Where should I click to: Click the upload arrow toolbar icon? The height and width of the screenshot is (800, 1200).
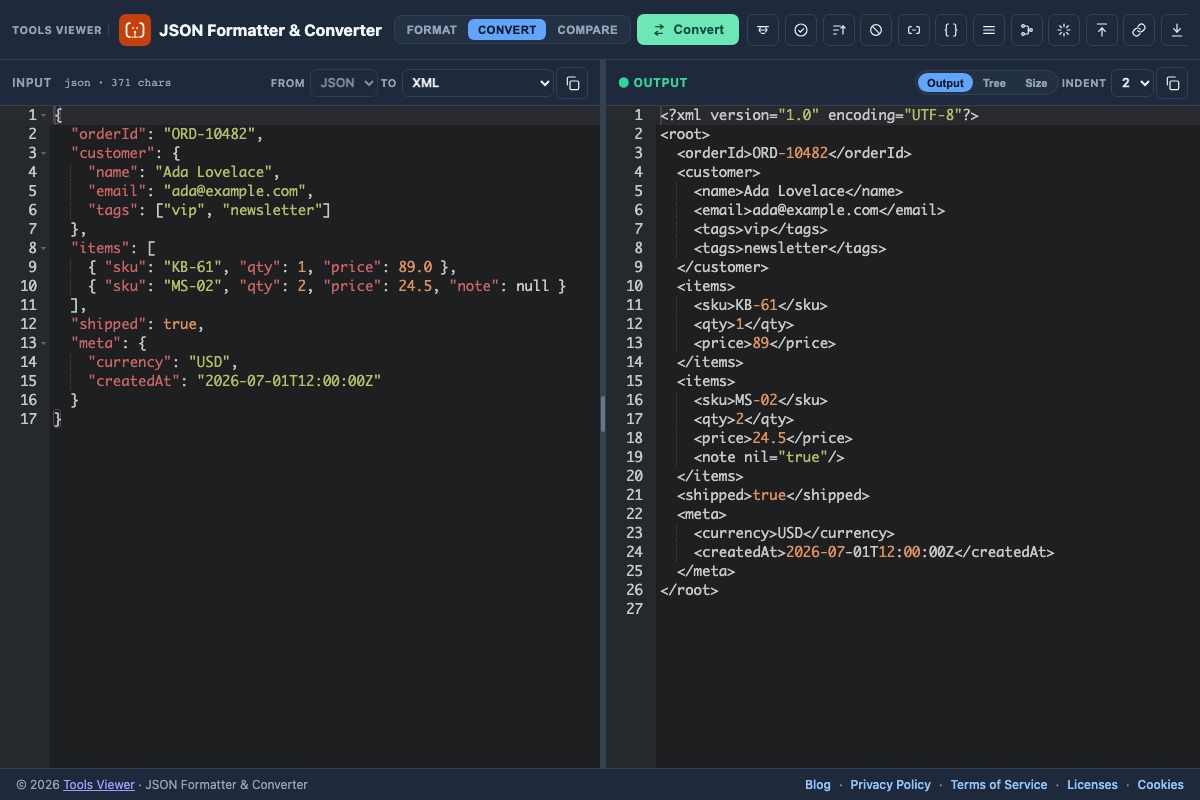click(x=1101, y=30)
